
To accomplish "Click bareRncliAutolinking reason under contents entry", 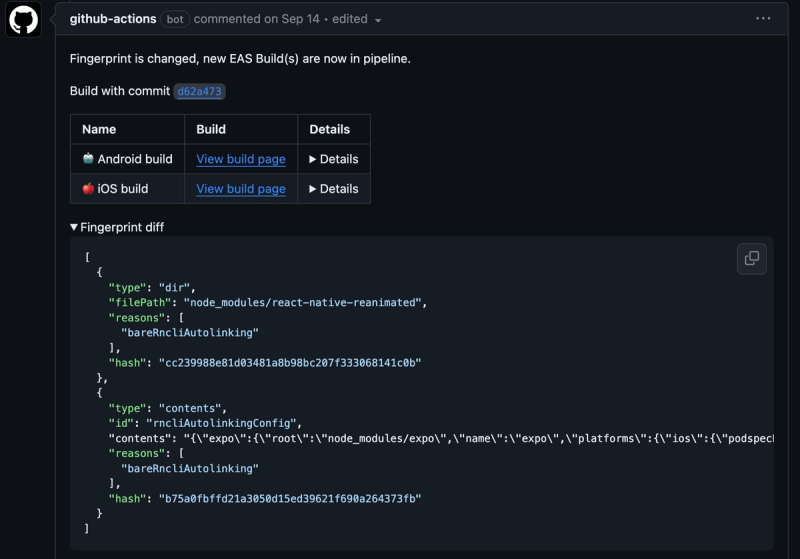I will pos(190,468).
